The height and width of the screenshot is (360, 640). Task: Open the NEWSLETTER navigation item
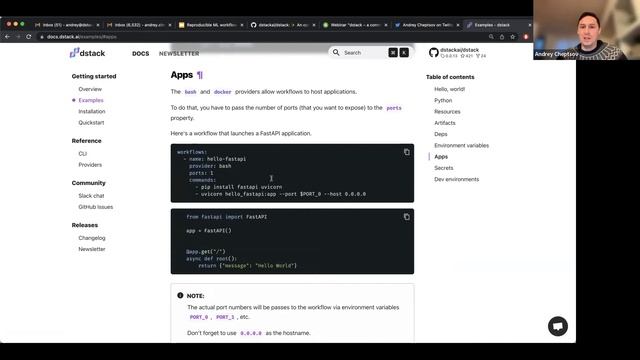(x=179, y=53)
